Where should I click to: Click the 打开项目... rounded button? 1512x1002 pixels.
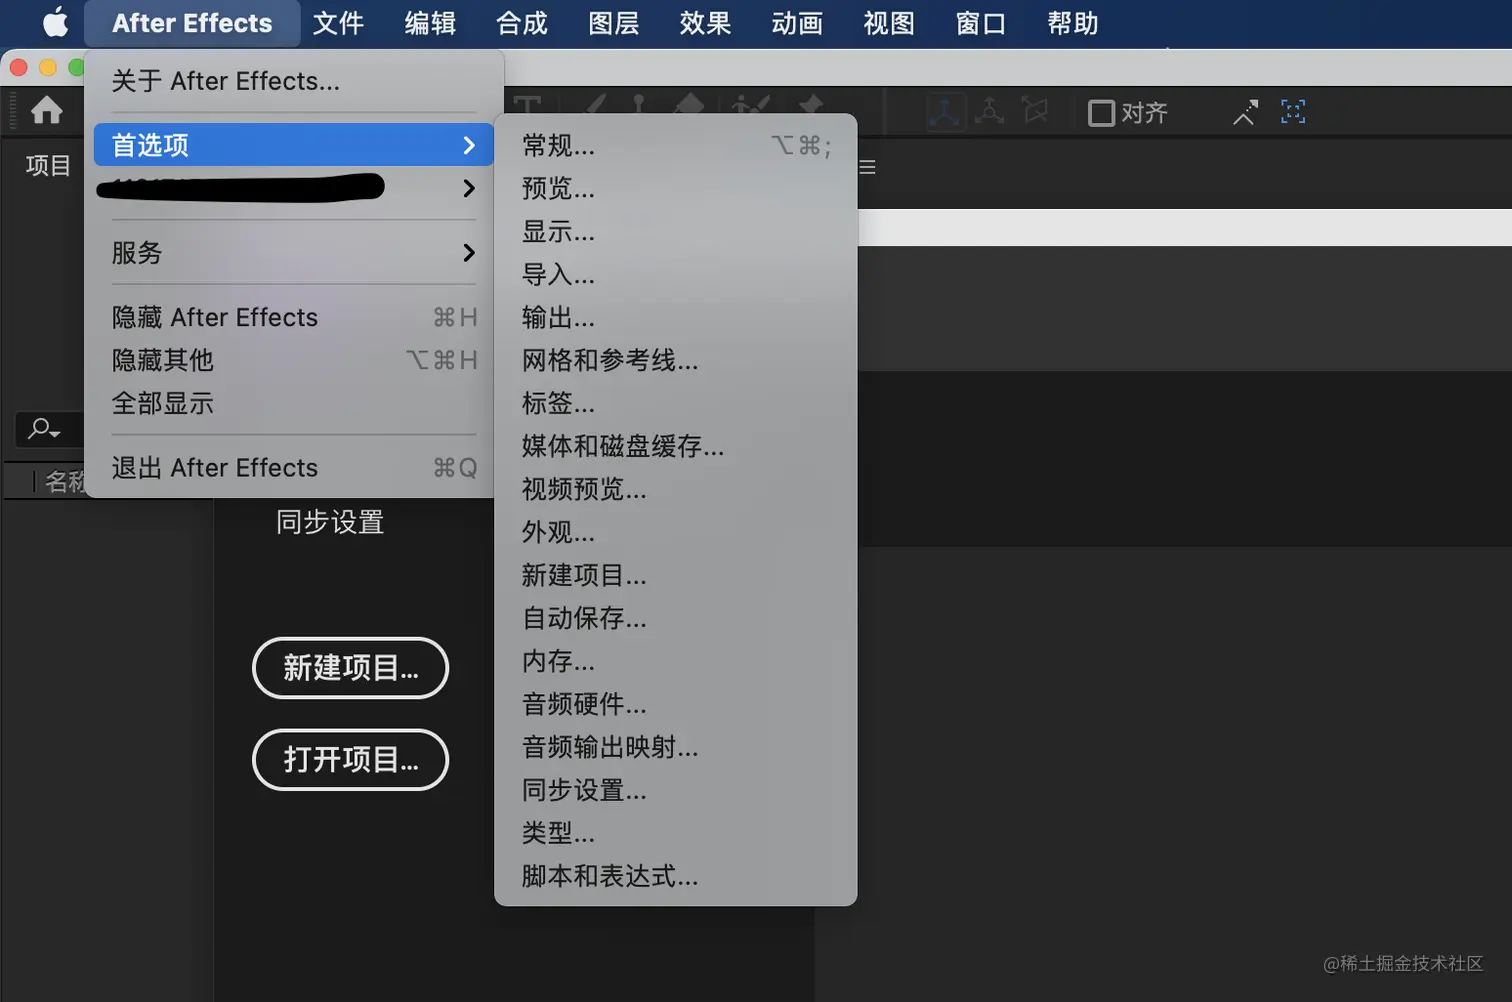350,760
